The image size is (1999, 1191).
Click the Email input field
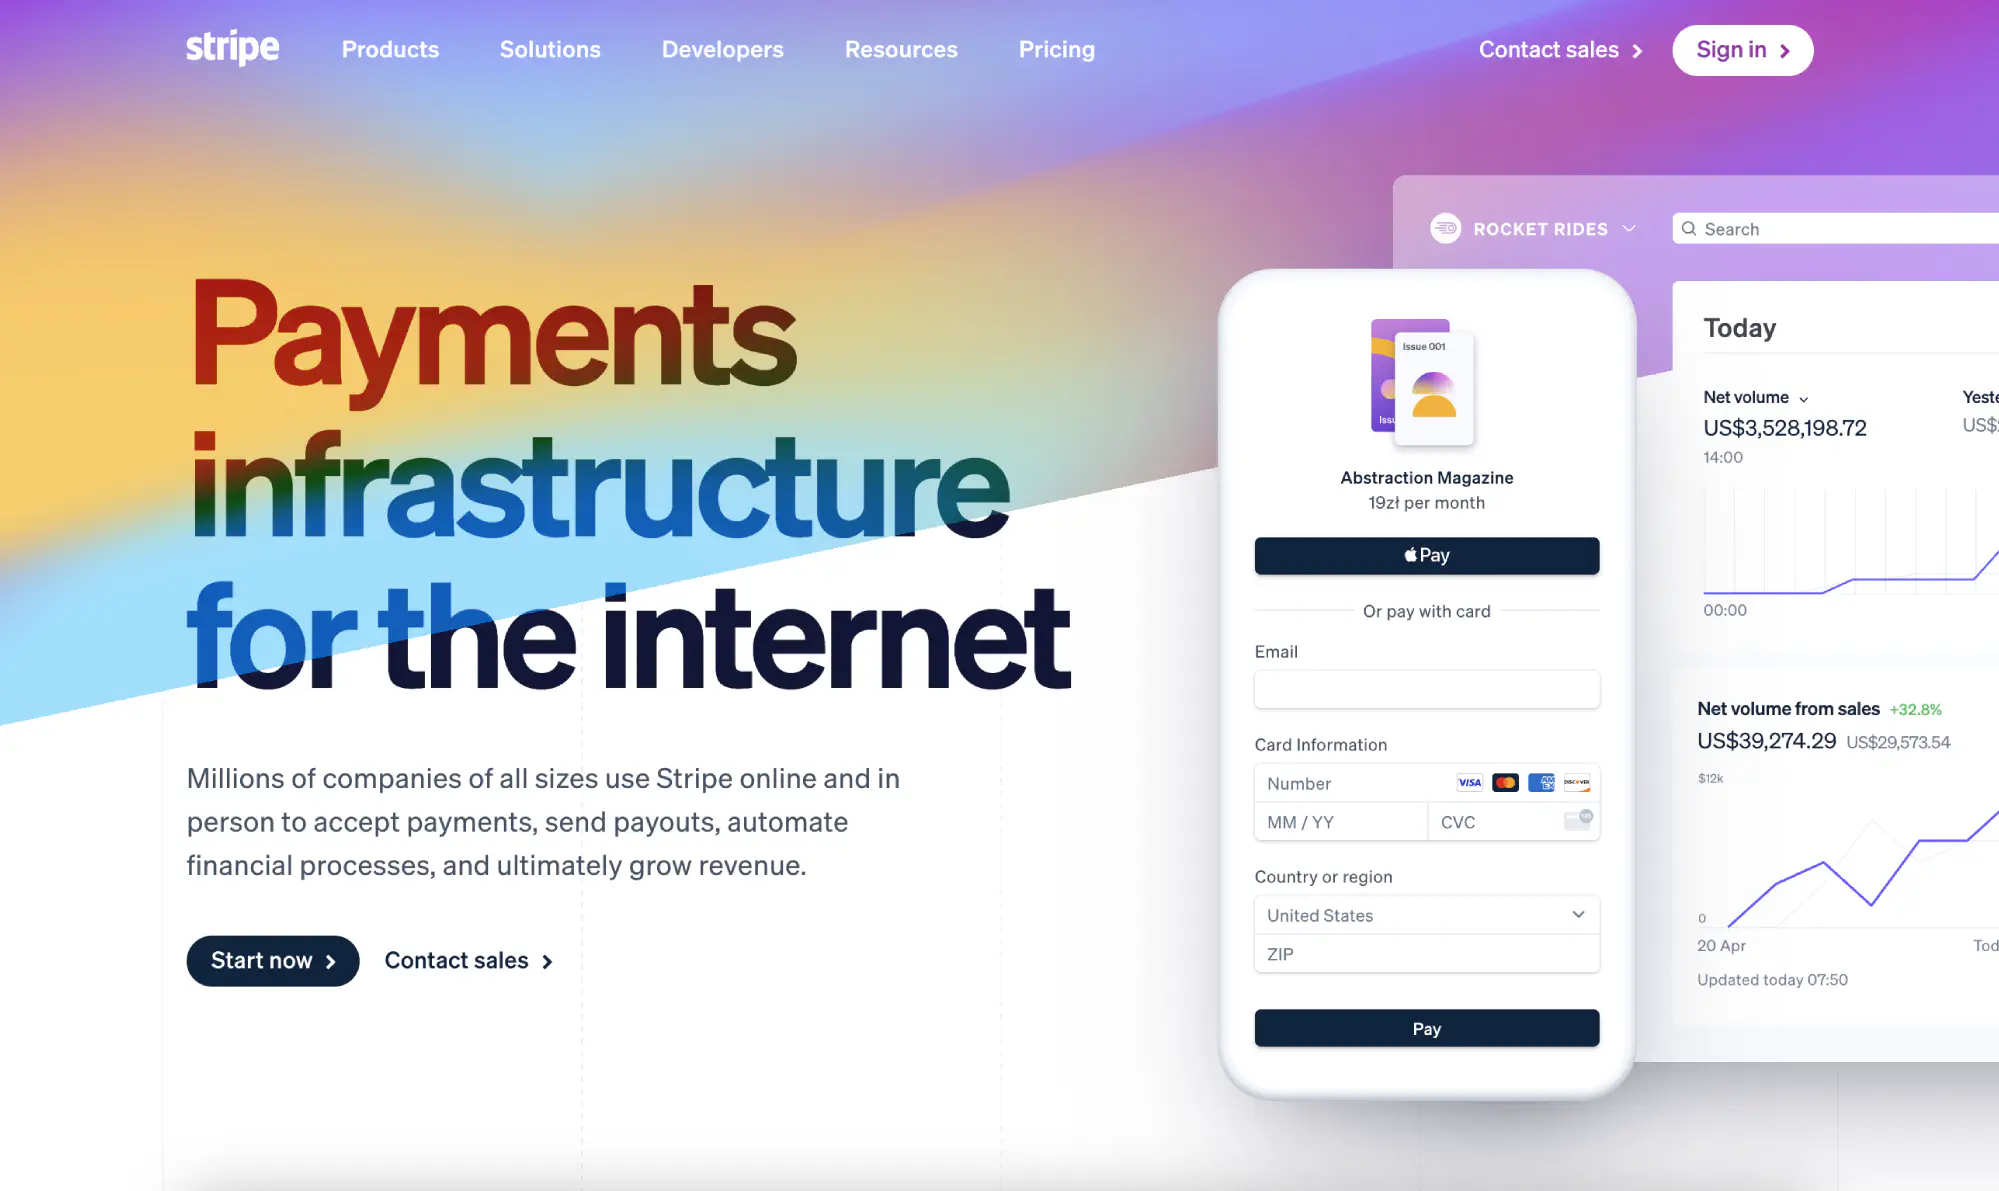point(1425,689)
